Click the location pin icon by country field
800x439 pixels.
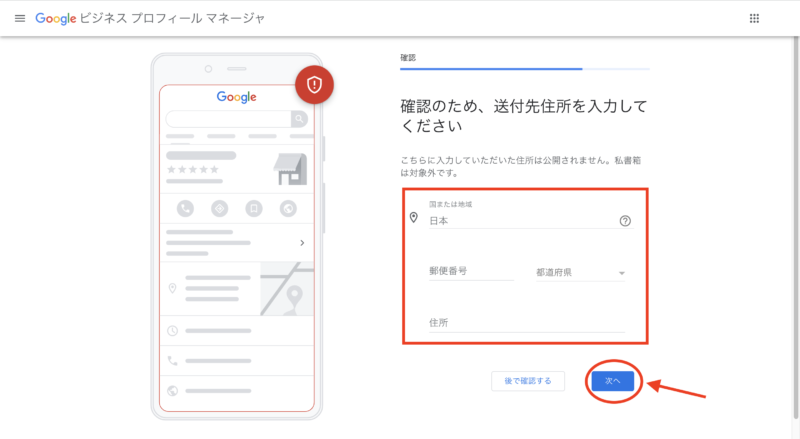(414, 218)
